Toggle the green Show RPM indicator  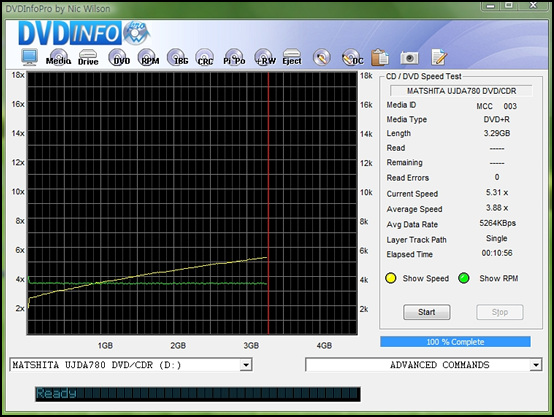pos(464,278)
